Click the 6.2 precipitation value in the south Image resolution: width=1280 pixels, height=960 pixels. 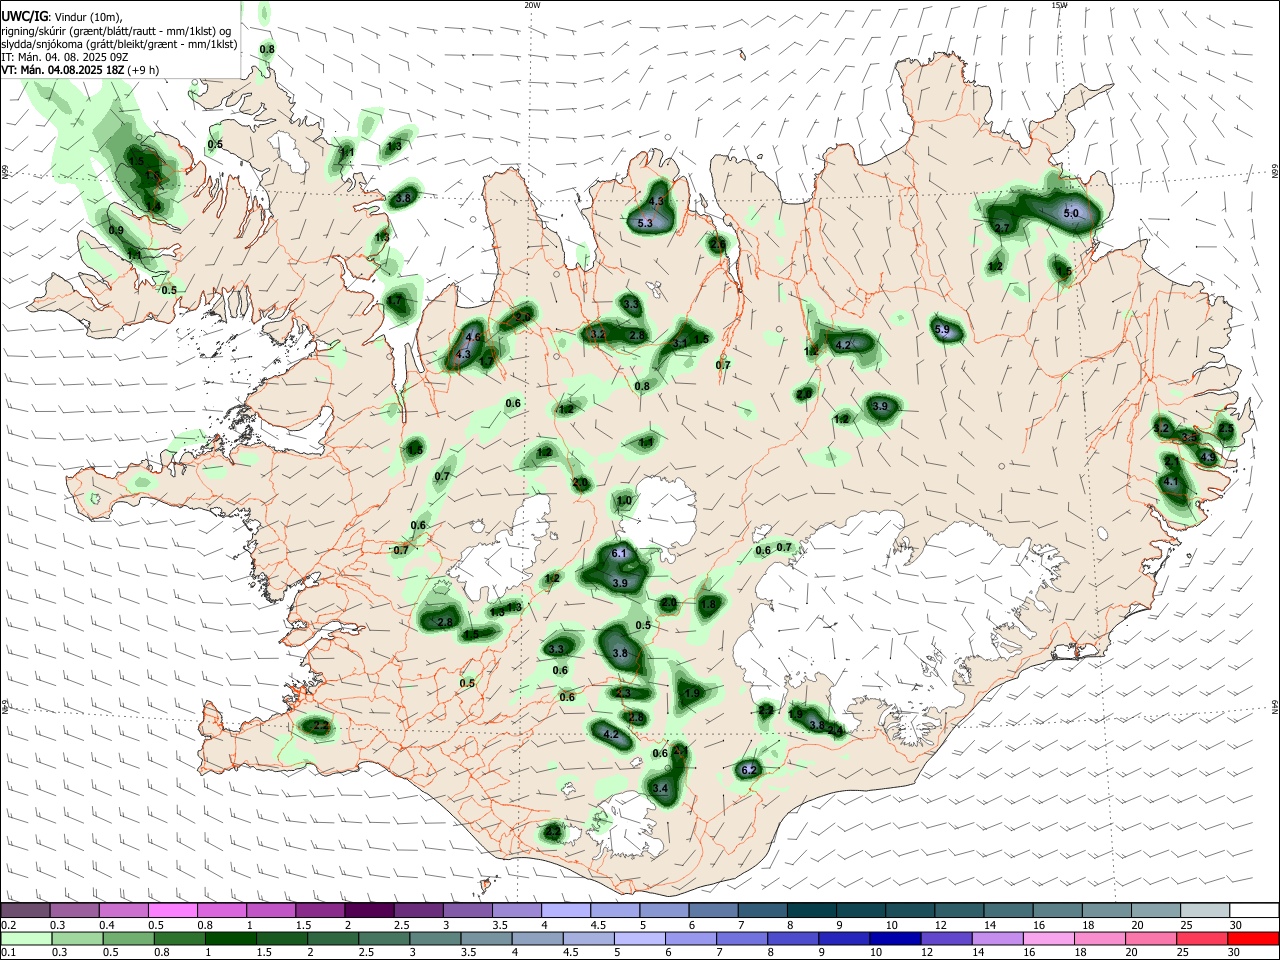point(749,769)
